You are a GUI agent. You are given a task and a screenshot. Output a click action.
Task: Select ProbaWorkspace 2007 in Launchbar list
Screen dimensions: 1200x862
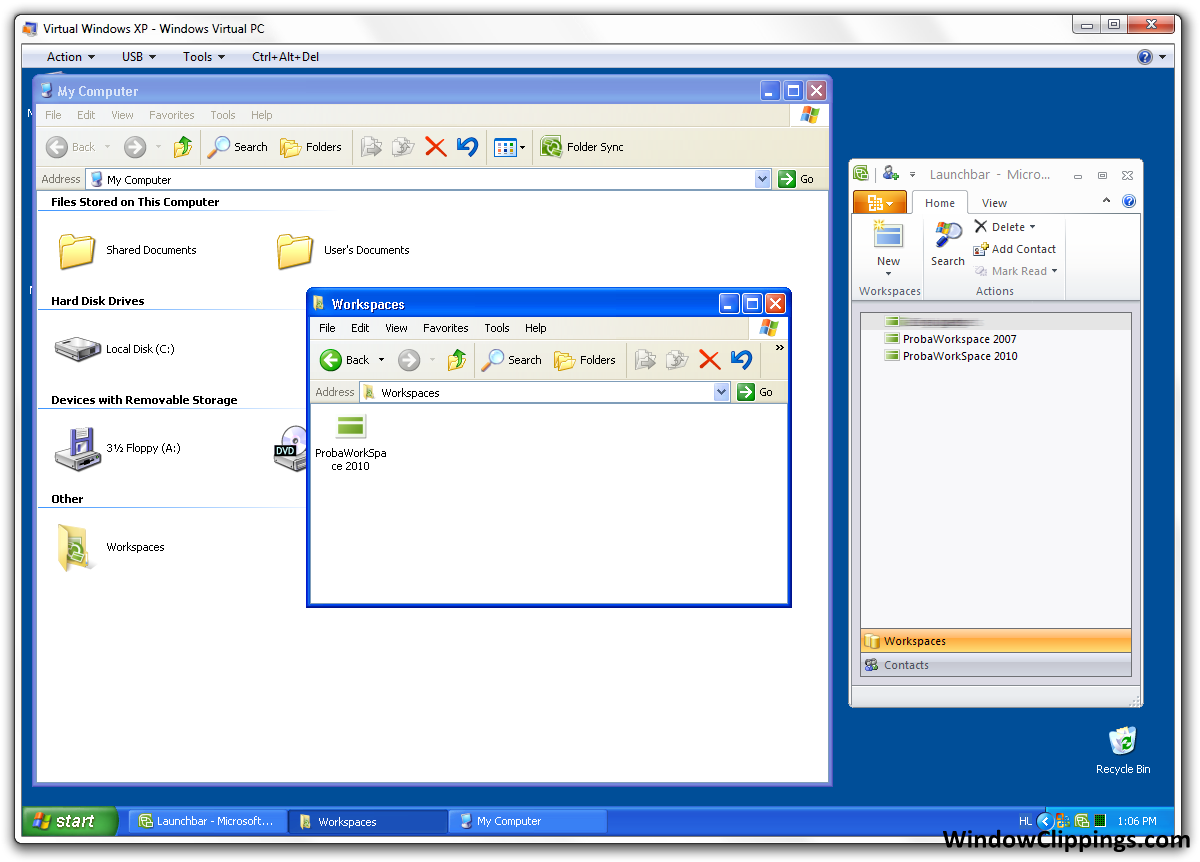950,339
